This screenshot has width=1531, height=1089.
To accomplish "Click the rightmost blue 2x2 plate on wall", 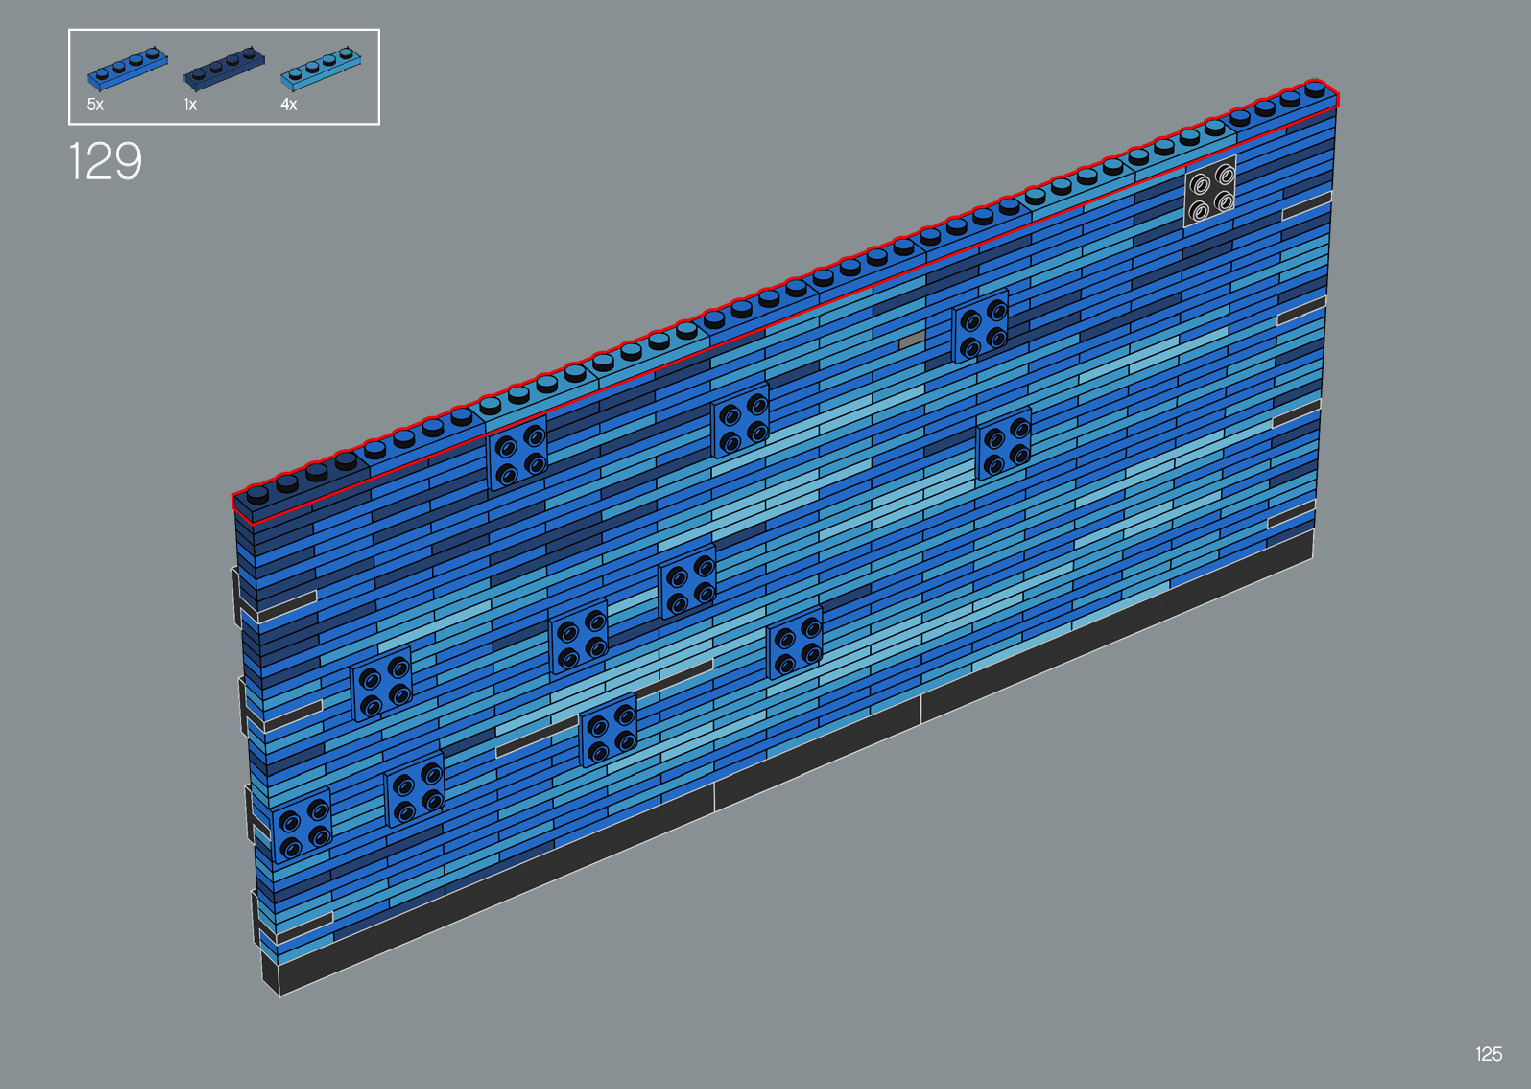I will pos(1004,445).
